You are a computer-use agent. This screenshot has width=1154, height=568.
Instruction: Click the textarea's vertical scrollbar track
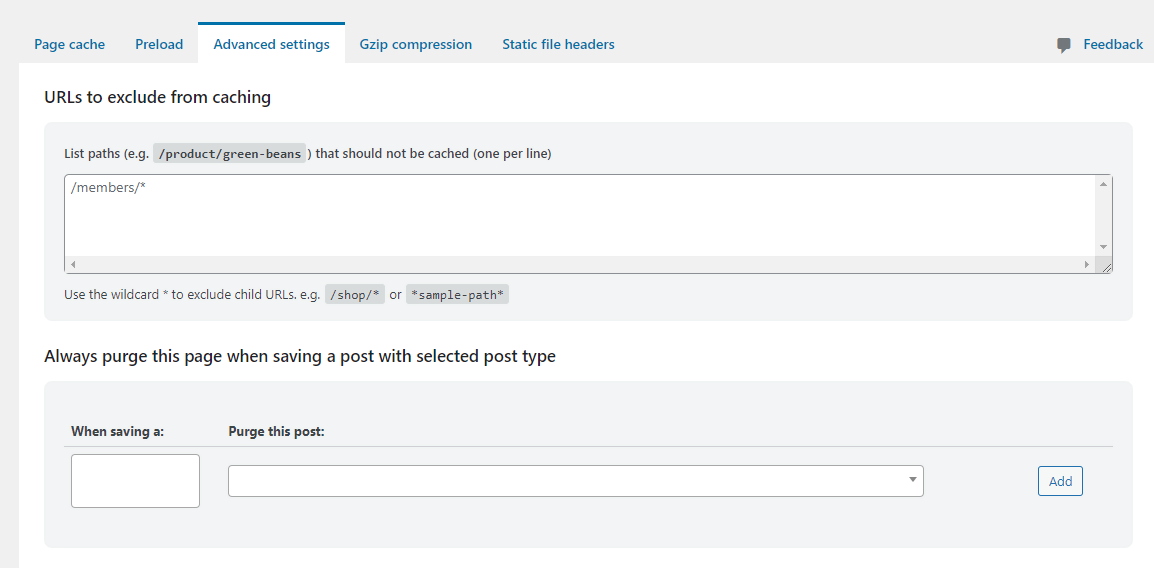1103,215
